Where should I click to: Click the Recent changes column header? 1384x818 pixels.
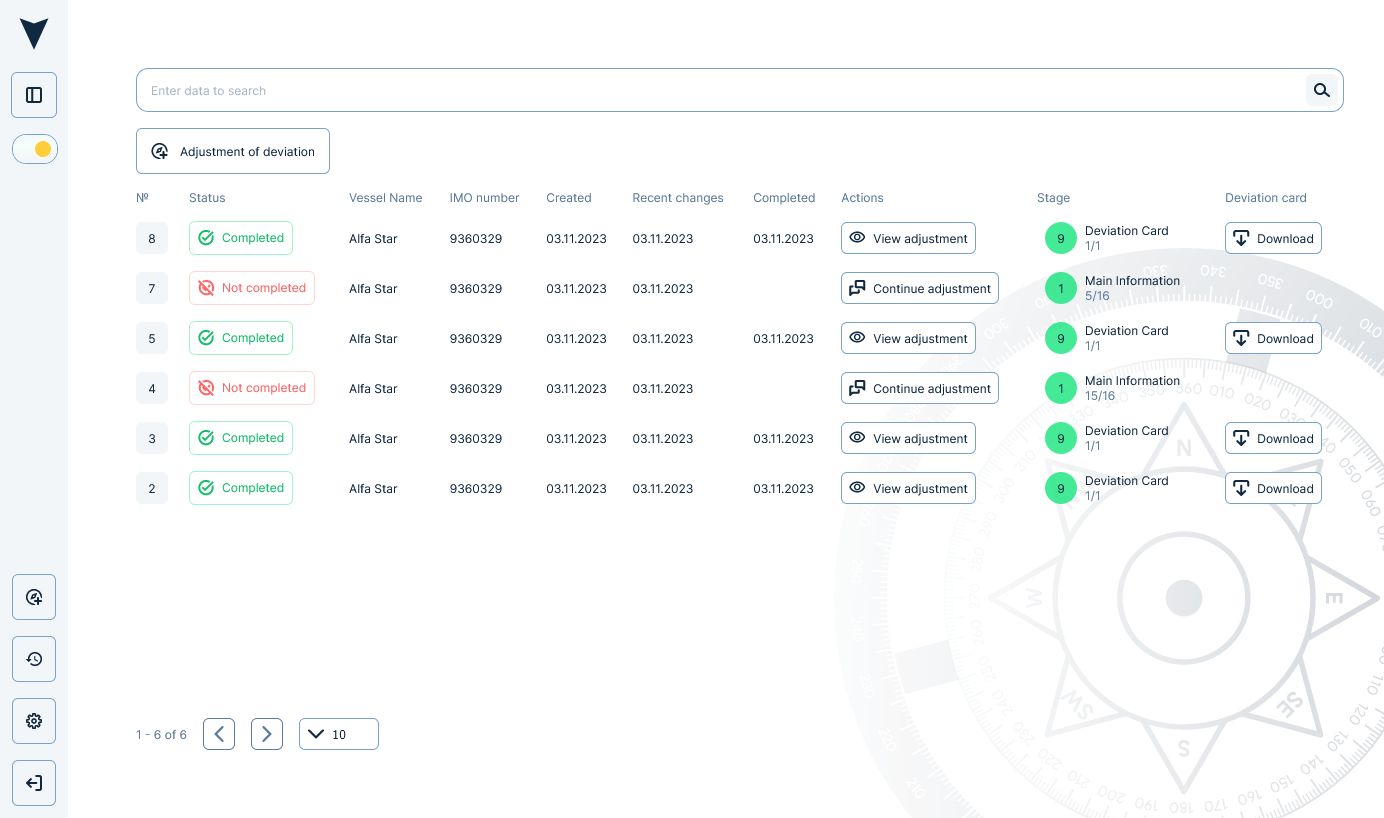678,198
